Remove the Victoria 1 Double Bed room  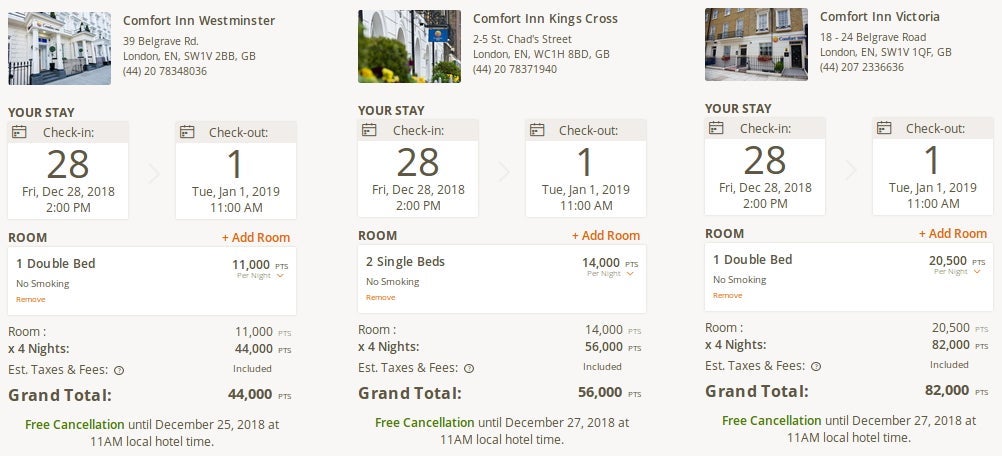click(727, 295)
